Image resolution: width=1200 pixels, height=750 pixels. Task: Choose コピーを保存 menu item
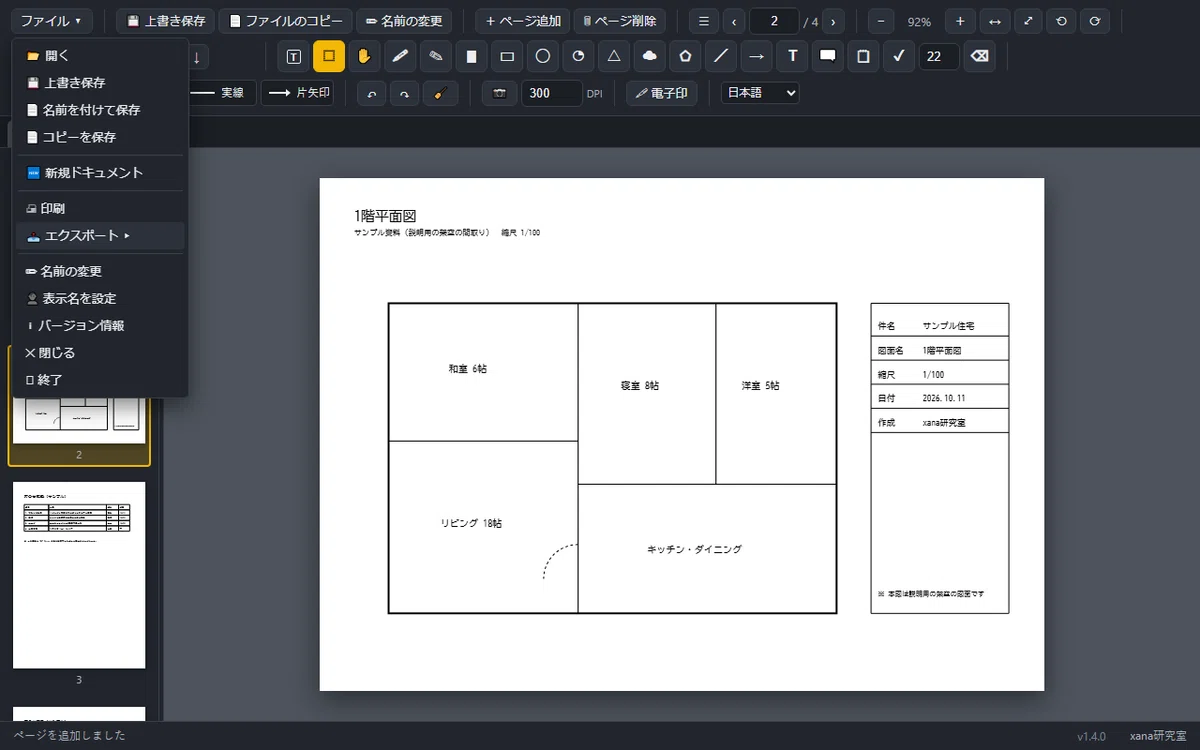point(100,137)
